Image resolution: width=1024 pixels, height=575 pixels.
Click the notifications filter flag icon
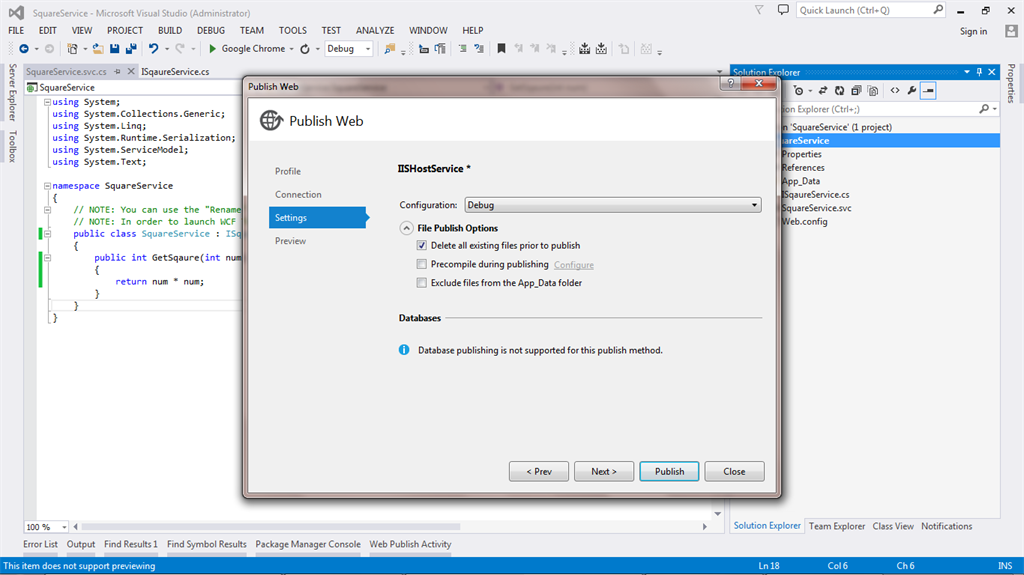tap(759, 10)
